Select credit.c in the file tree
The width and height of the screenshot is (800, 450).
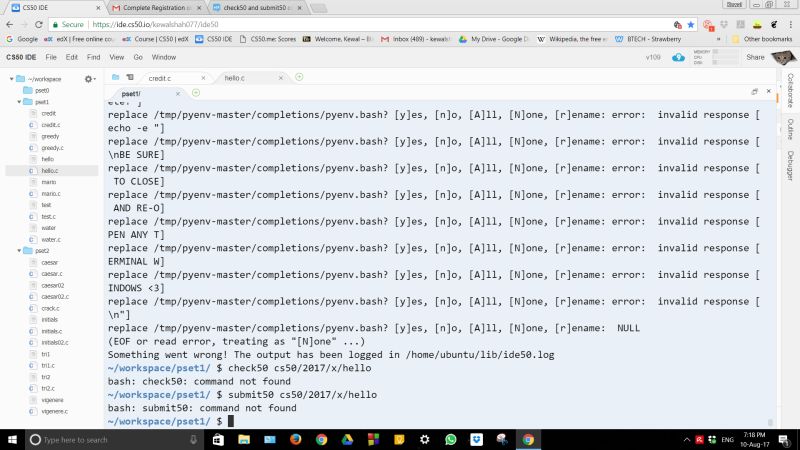click(x=51, y=125)
